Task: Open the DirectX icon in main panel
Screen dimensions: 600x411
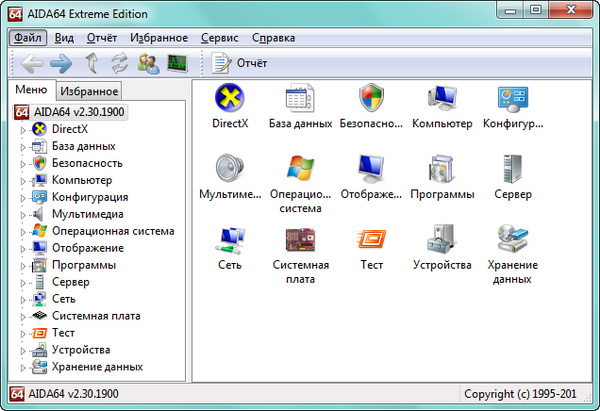Action: (229, 100)
